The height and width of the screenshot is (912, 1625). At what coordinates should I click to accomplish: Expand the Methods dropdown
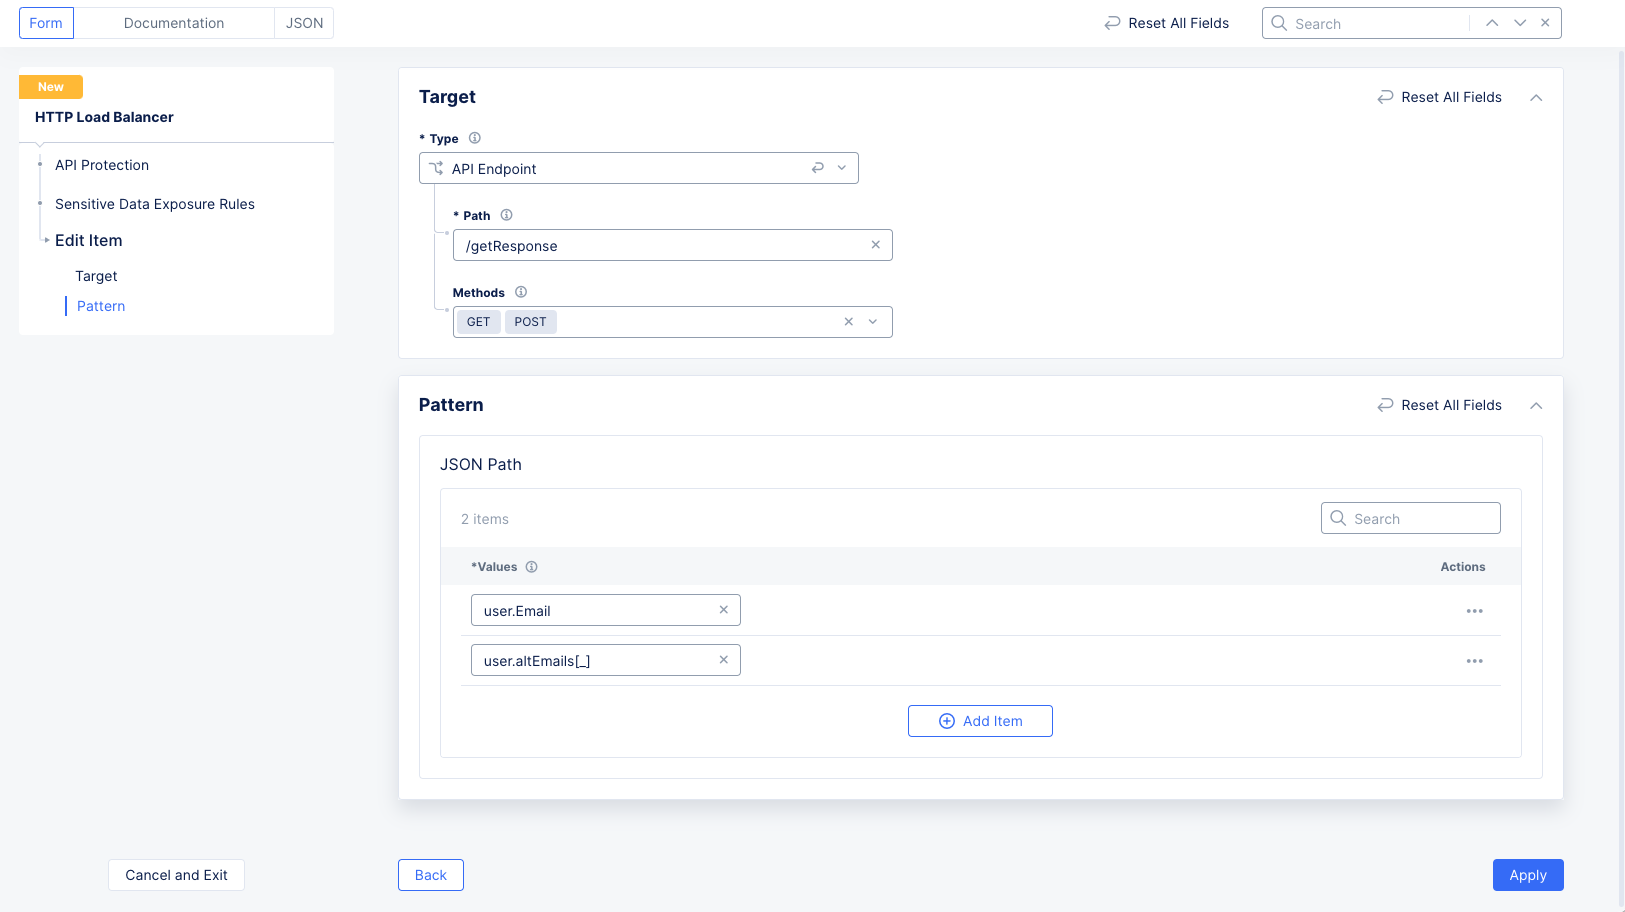(872, 321)
